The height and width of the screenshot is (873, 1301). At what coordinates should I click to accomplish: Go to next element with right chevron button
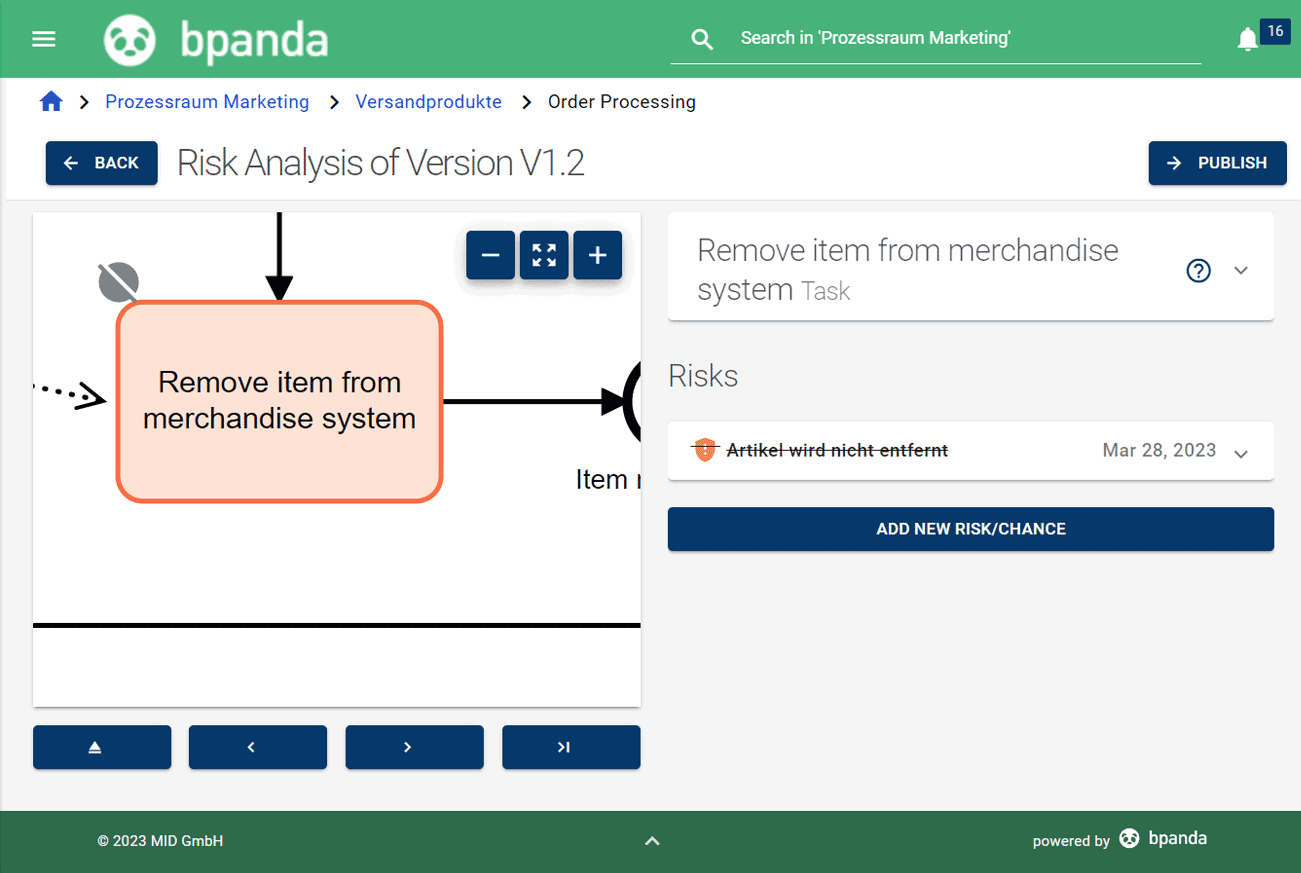click(x=414, y=747)
